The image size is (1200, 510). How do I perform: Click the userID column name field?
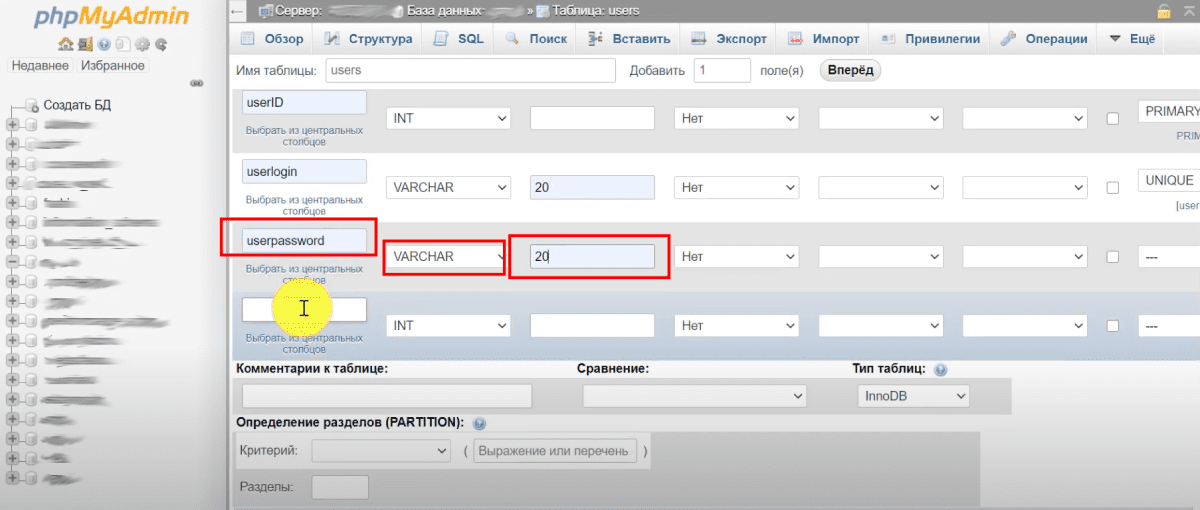click(304, 102)
